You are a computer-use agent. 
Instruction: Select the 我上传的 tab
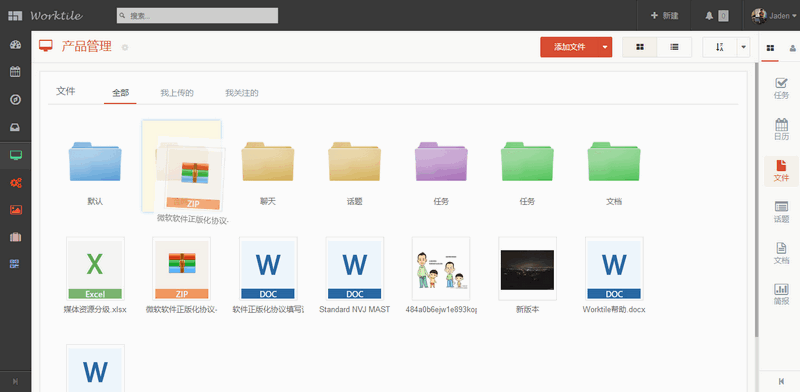177,93
